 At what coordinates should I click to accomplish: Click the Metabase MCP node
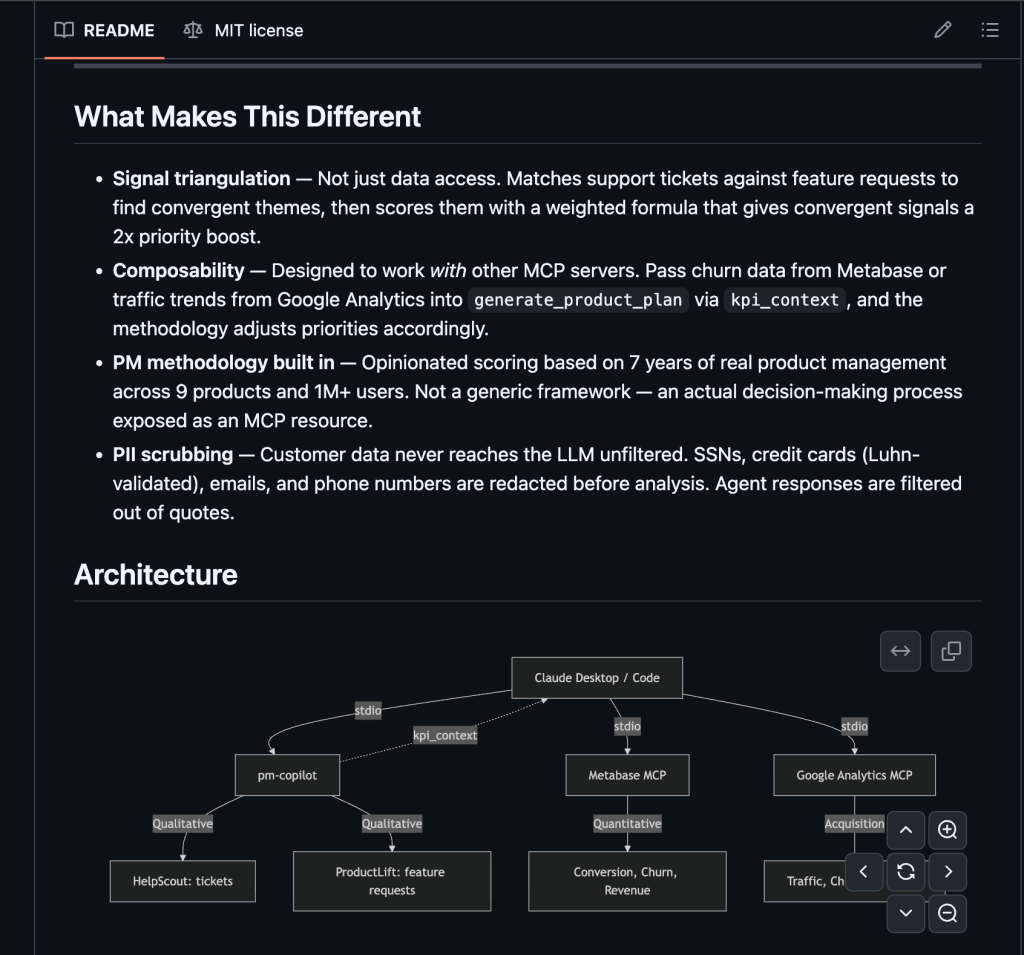click(x=627, y=775)
